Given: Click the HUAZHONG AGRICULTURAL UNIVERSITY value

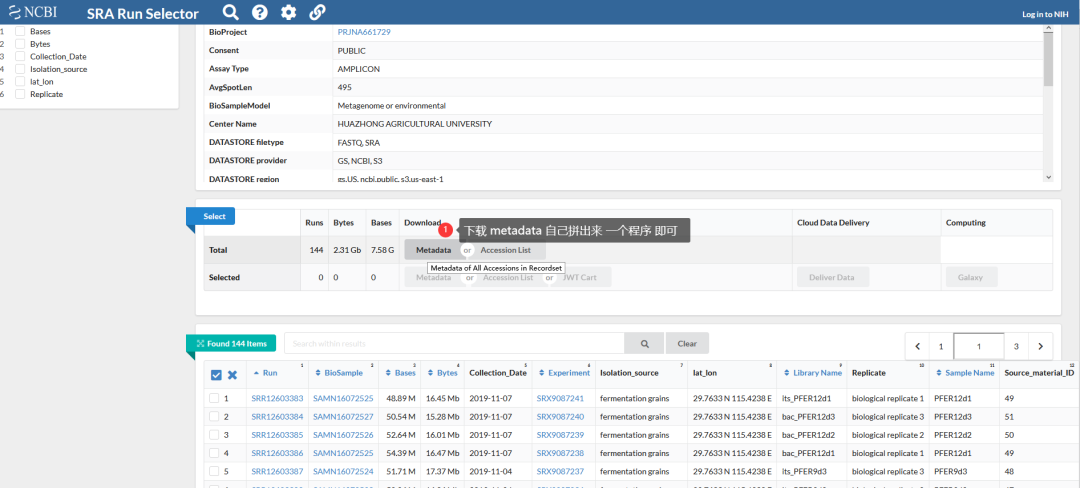Looking at the screenshot, I should [x=415, y=124].
